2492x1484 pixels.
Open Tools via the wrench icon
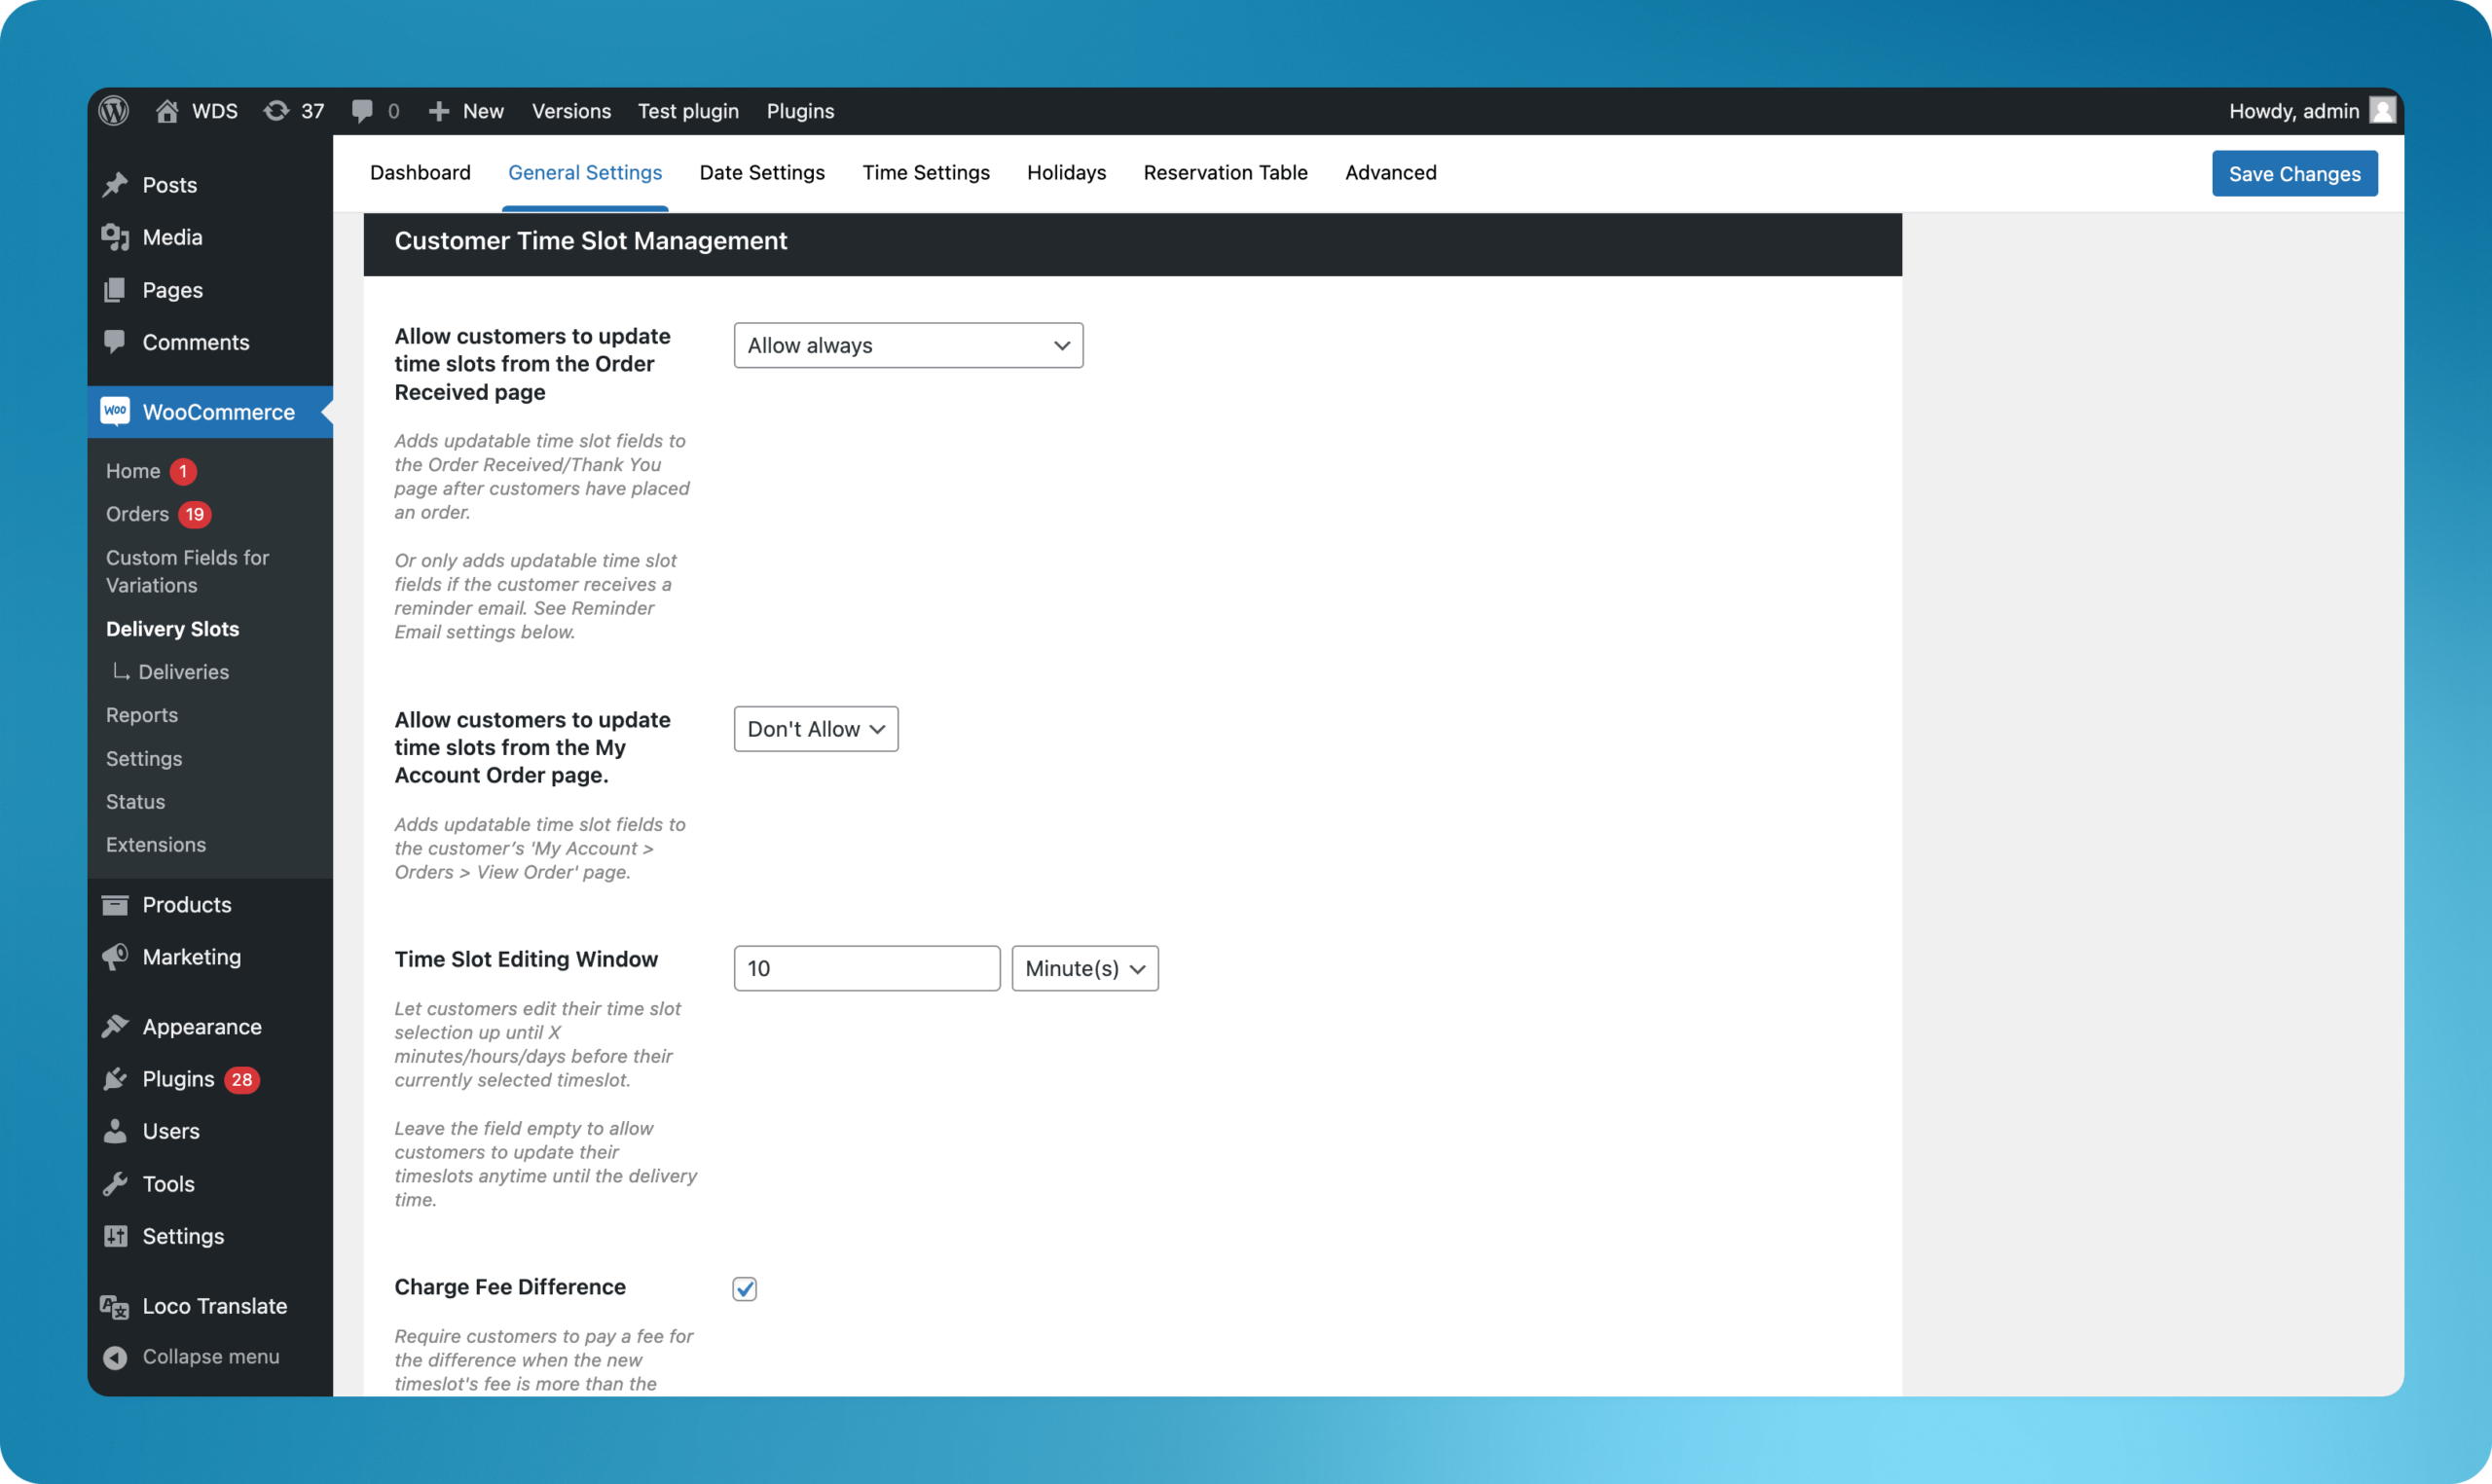click(115, 1183)
